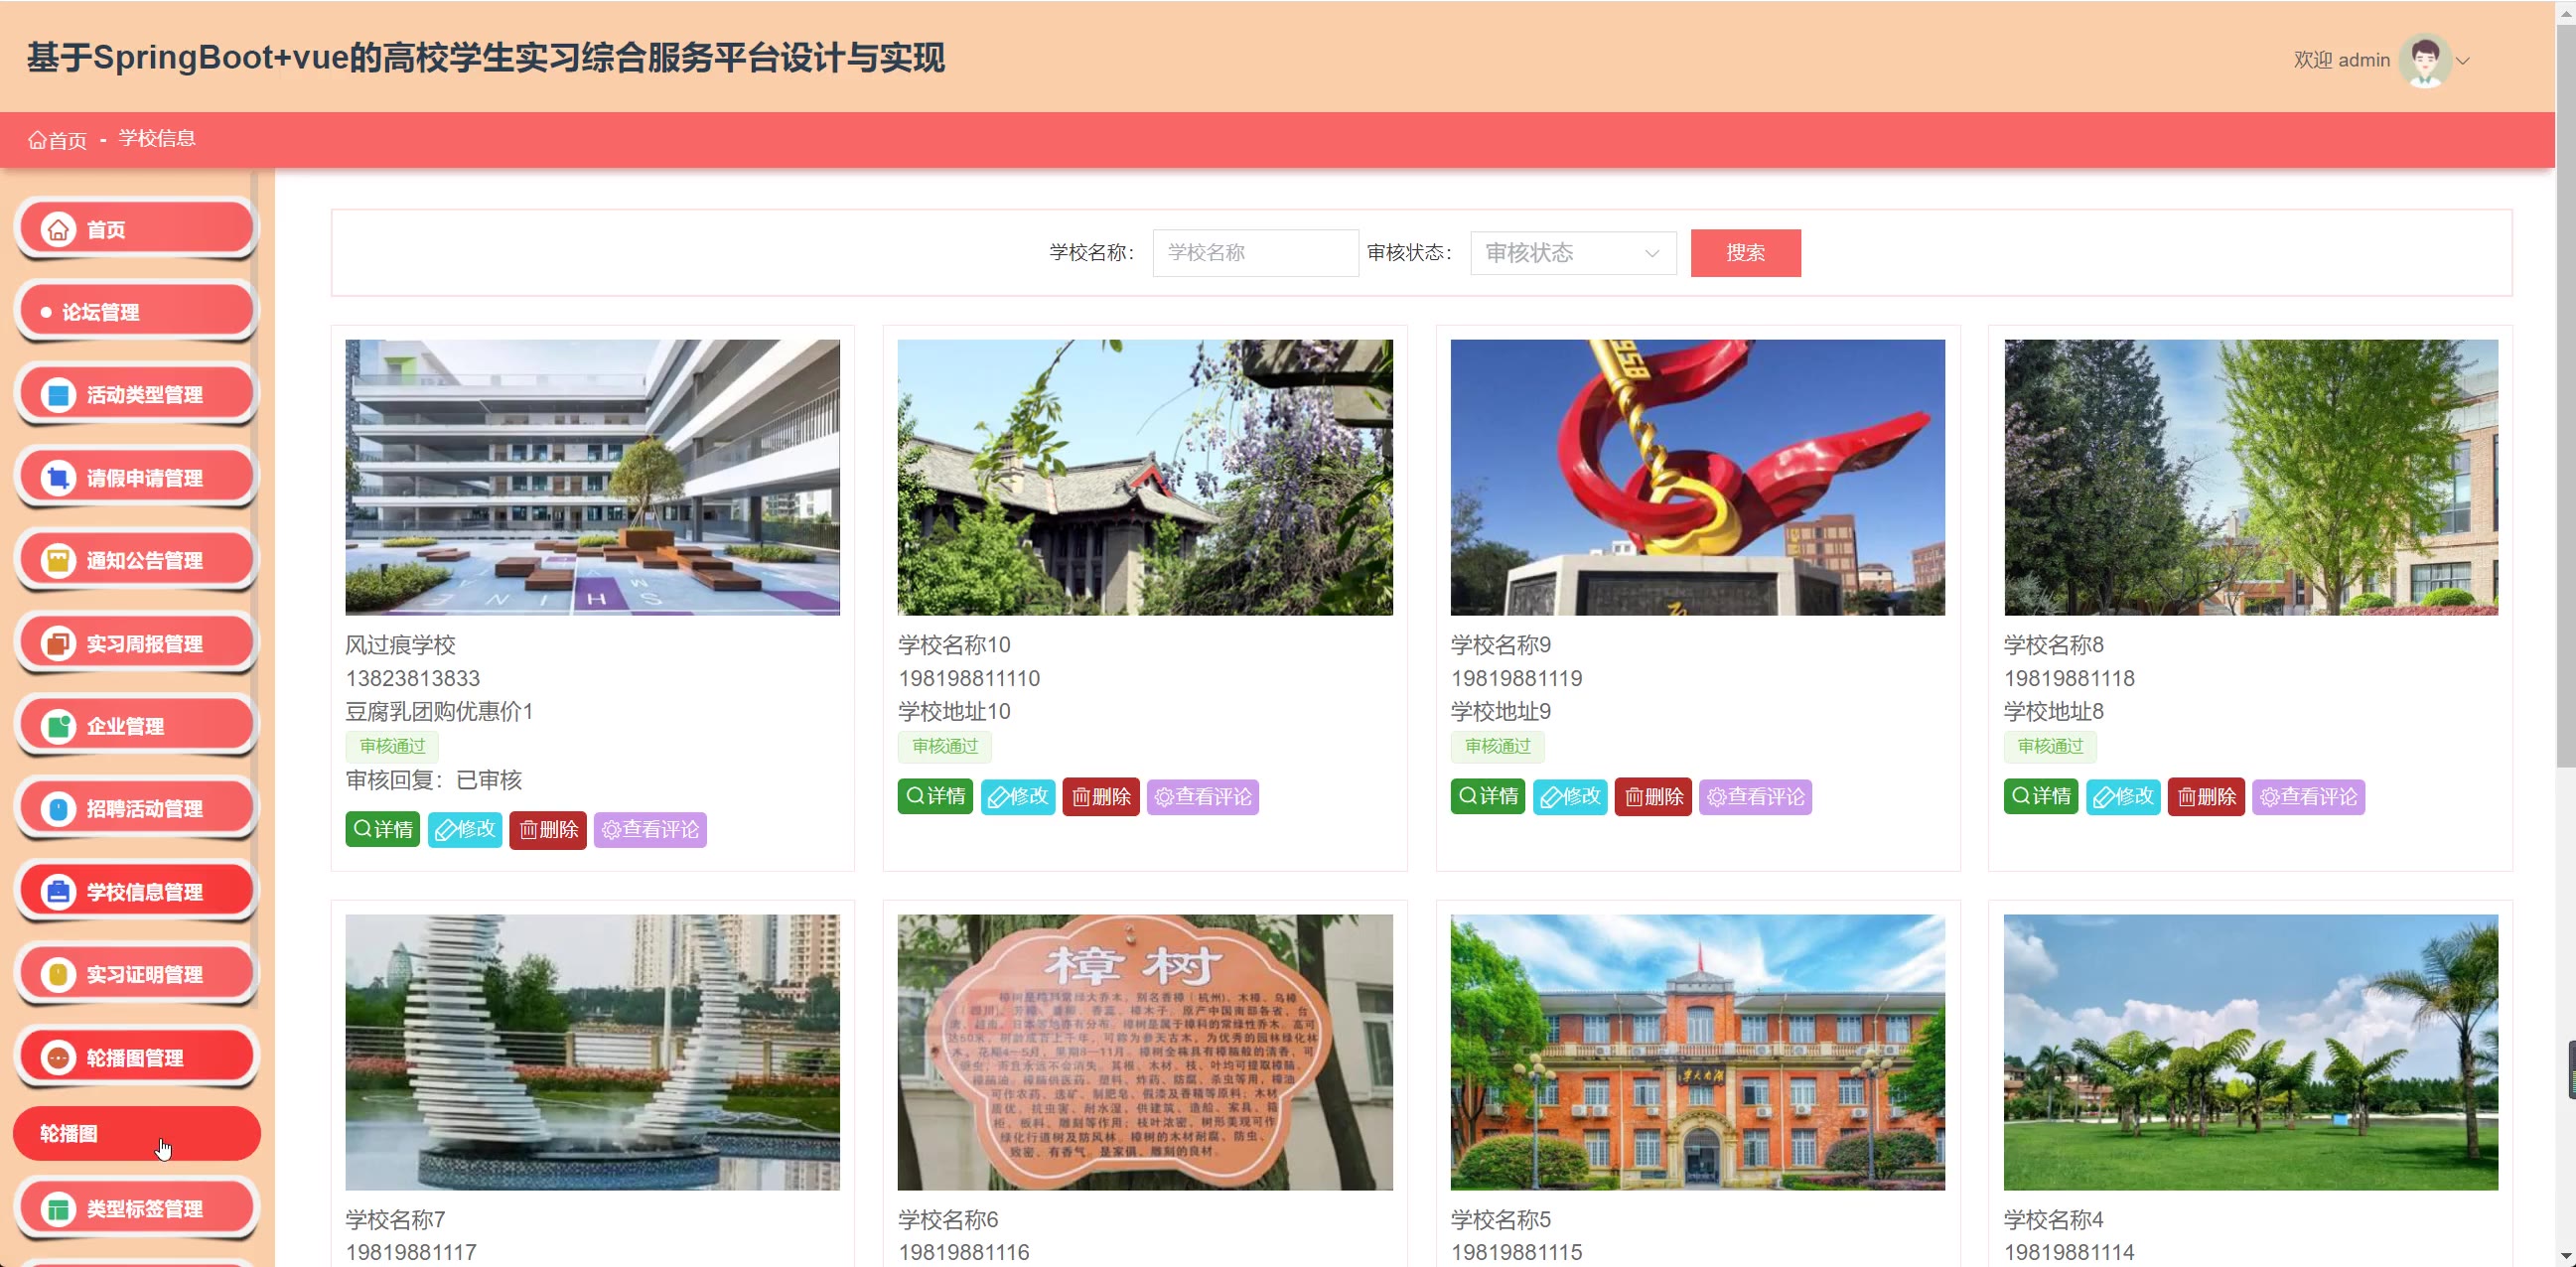Click the 搜索 button

pos(1745,253)
